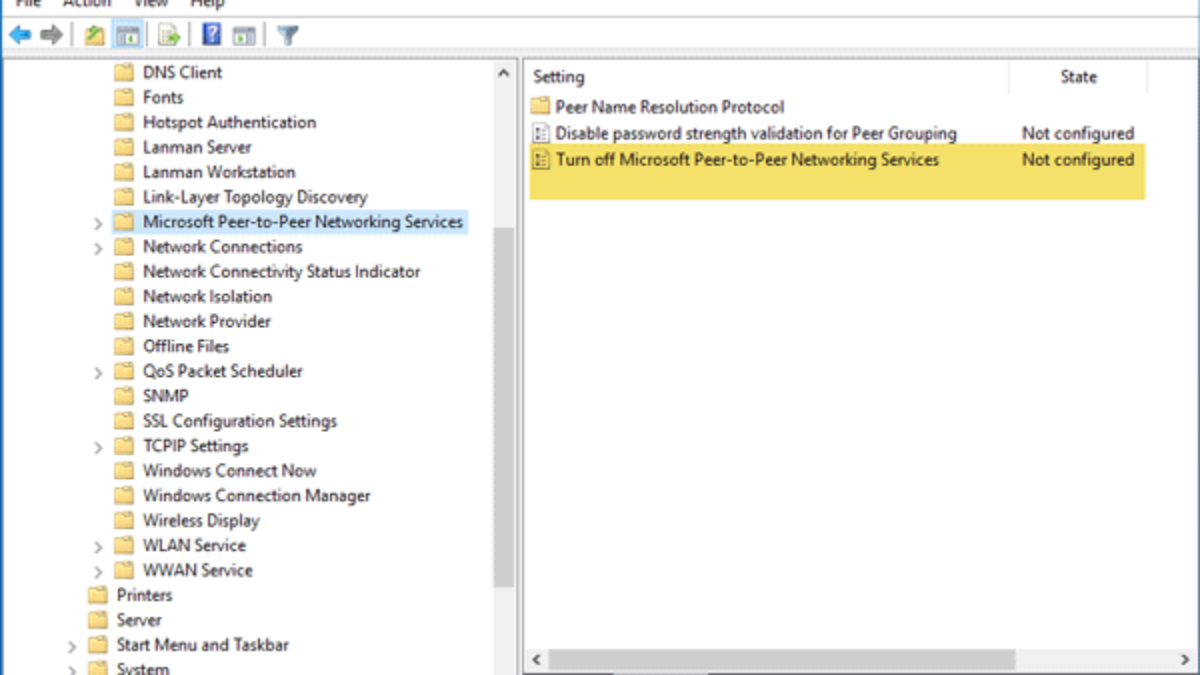The image size is (1200, 675).
Task: Toggle the Show/Hide Console Tree icon
Action: click(127, 36)
